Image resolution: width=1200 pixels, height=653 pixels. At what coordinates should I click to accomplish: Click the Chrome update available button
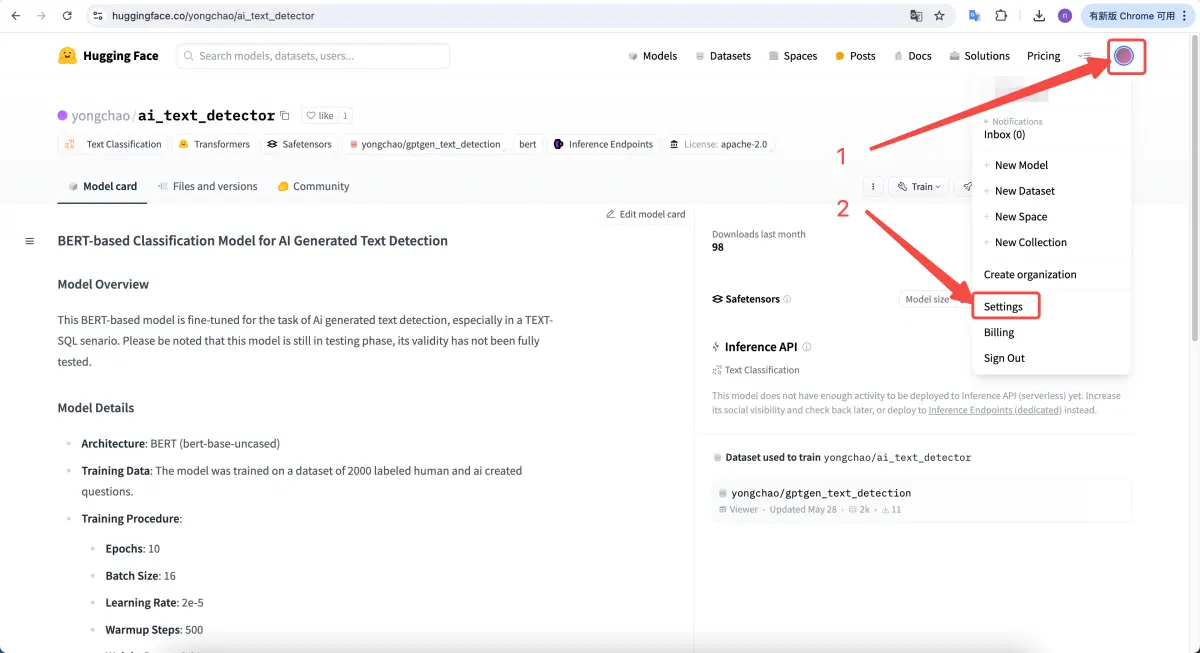pyautogui.click(x=1137, y=16)
